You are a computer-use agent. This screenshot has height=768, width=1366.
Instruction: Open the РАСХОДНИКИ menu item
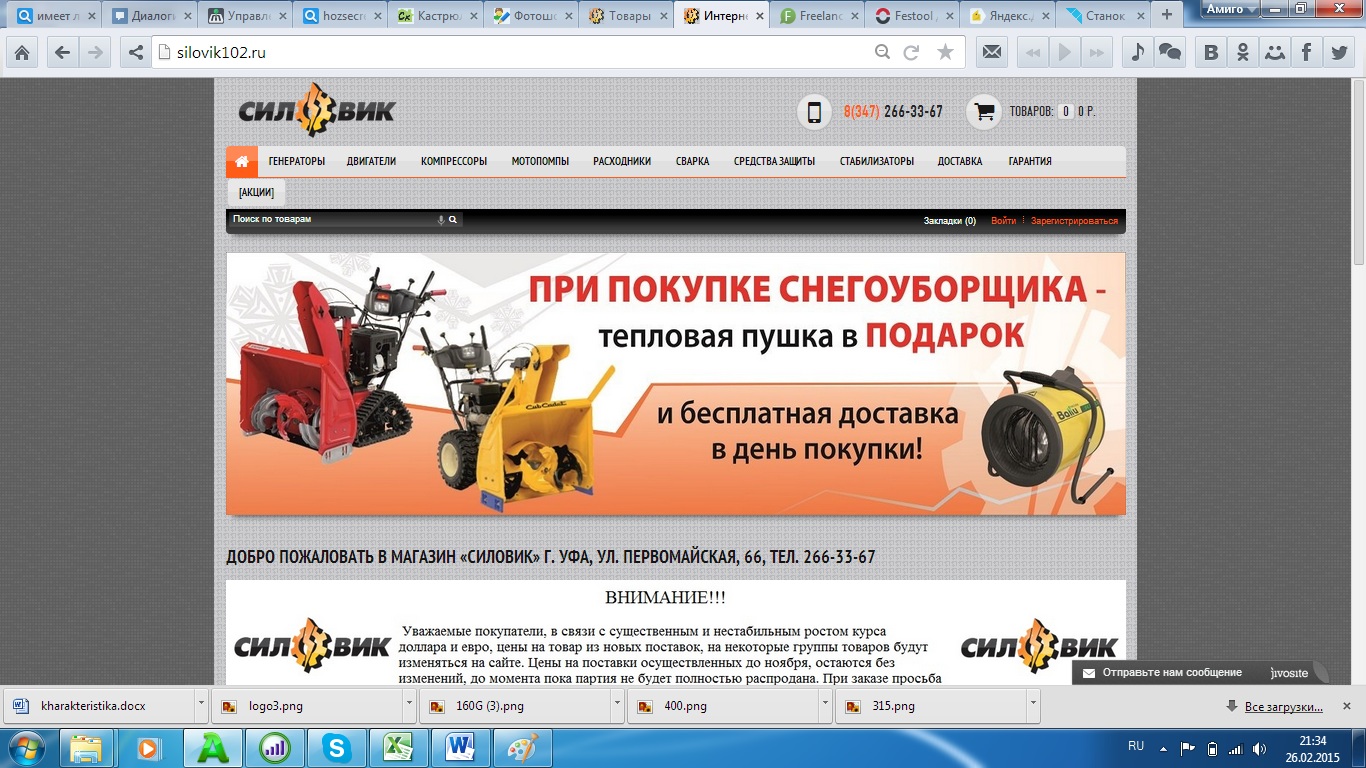pos(622,161)
